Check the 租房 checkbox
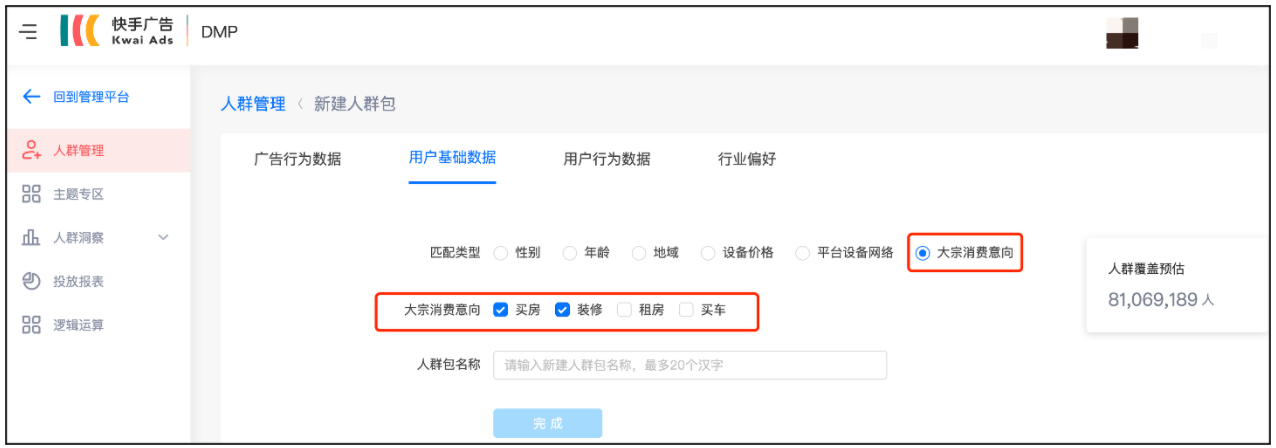 [x=624, y=310]
